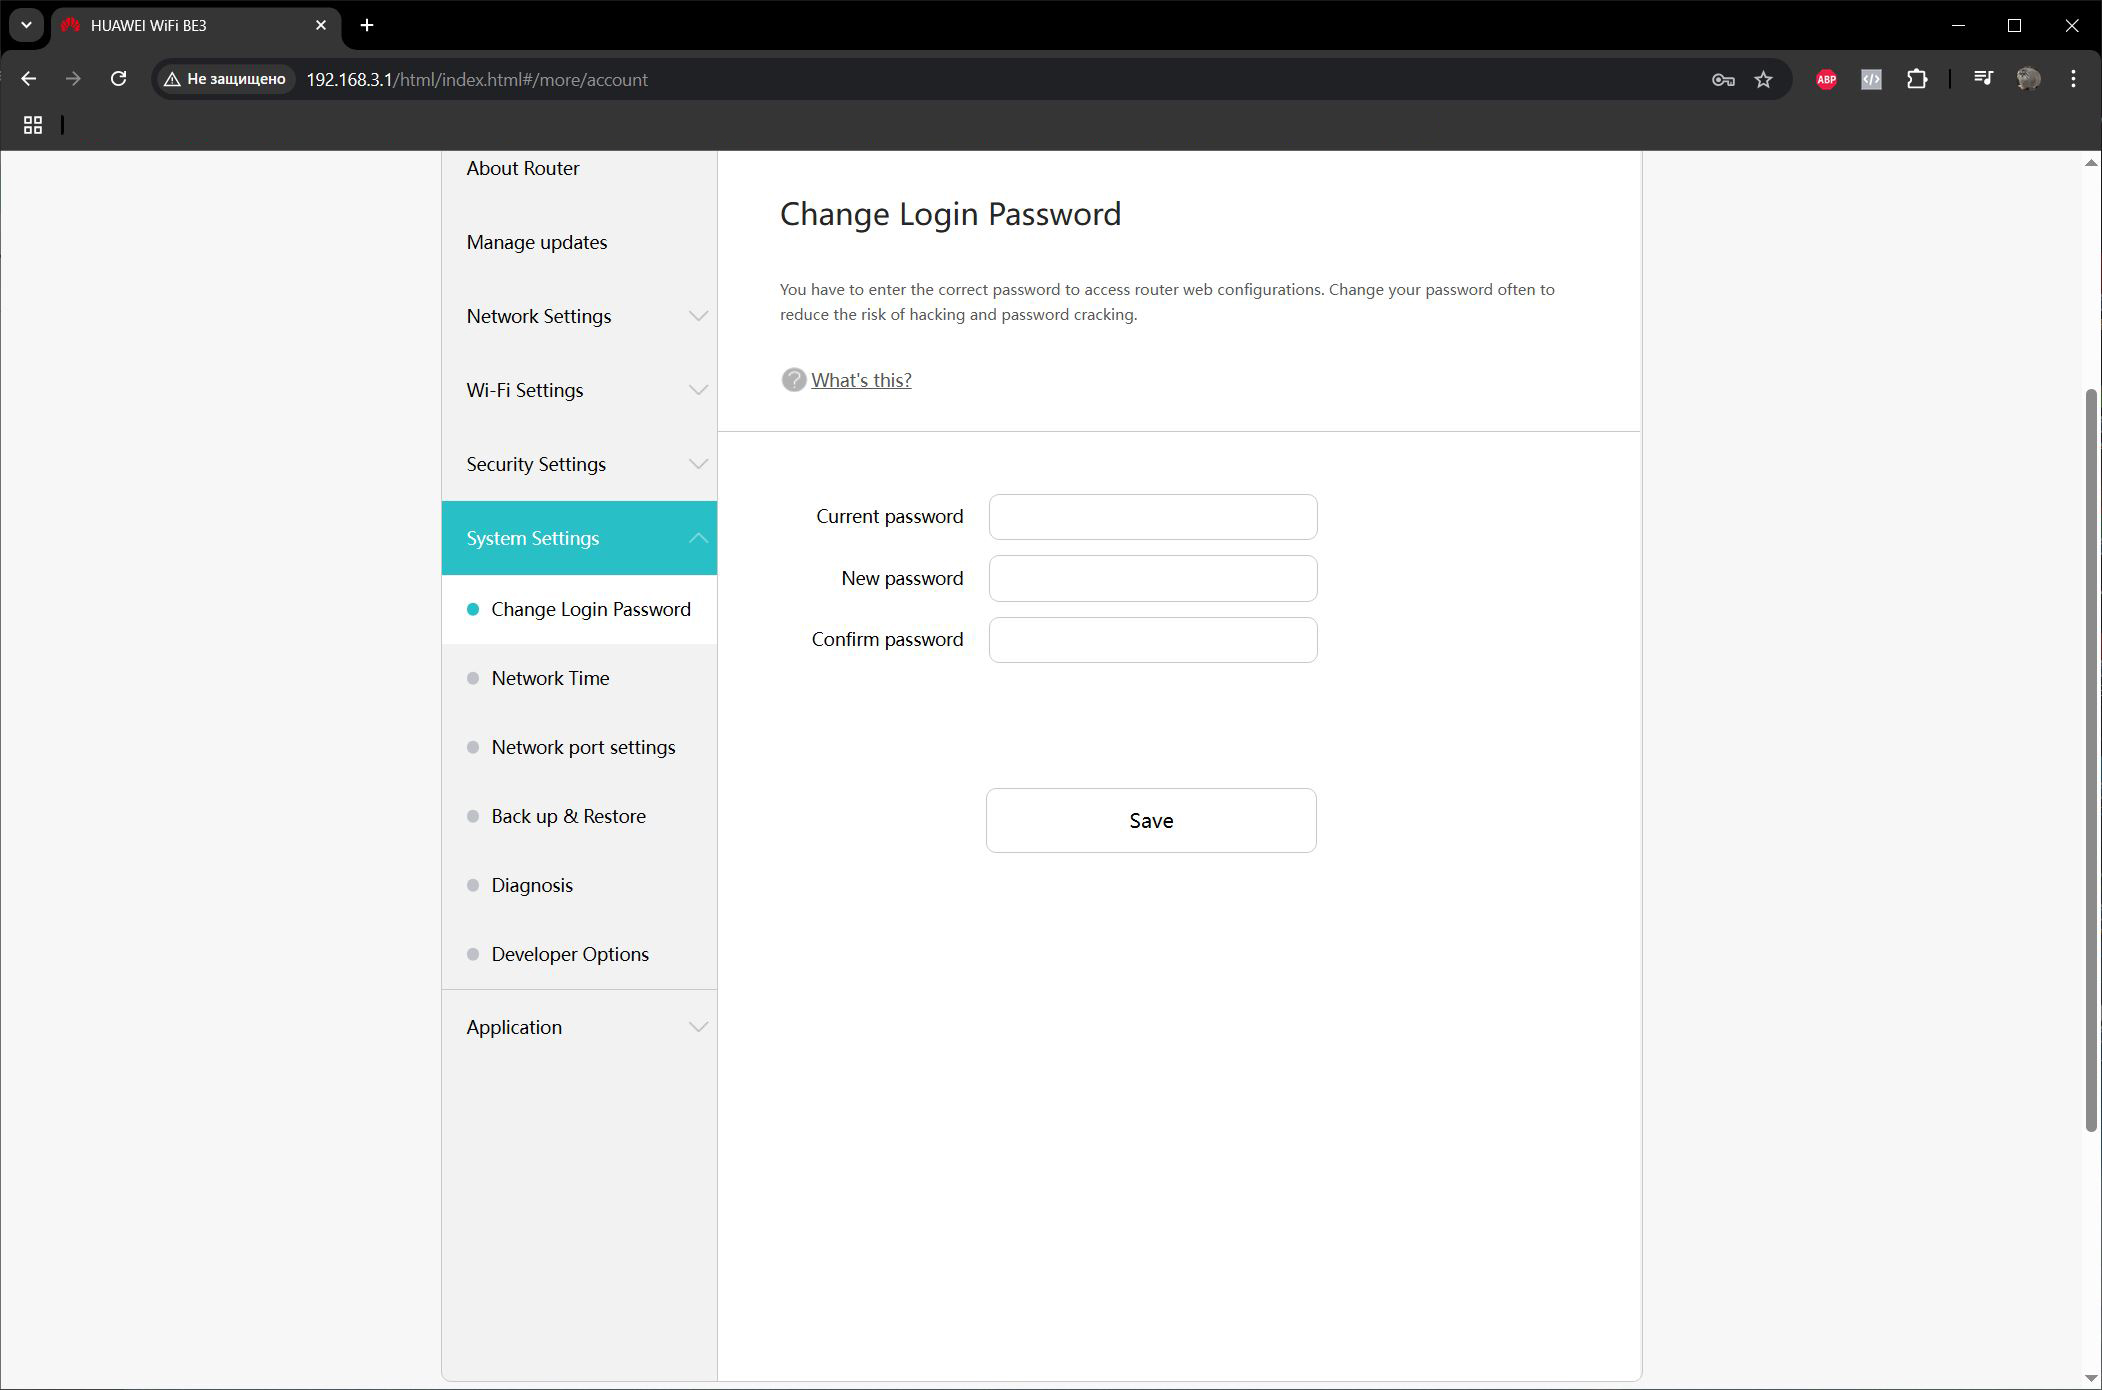2102x1390 pixels.
Task: Click the forward navigation arrow
Action: pyautogui.click(x=73, y=79)
